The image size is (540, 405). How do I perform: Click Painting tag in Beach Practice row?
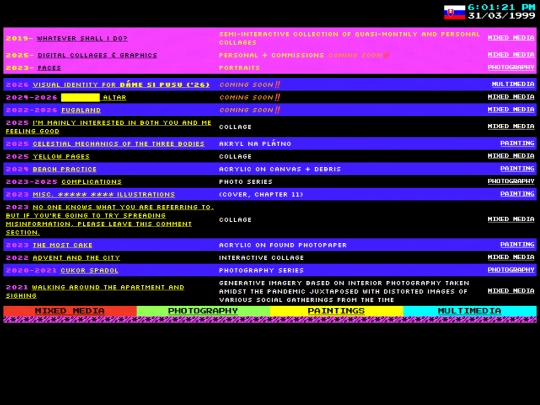517,169
